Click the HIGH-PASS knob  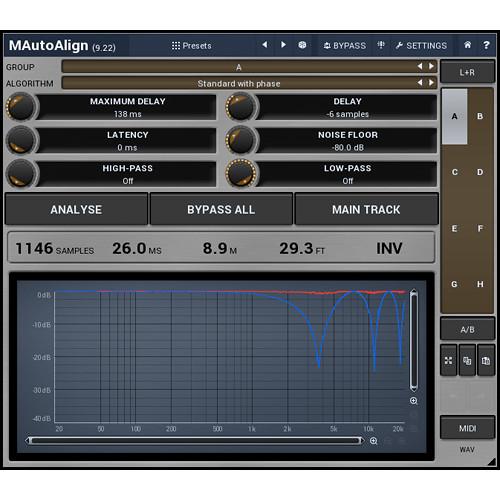click(21, 173)
